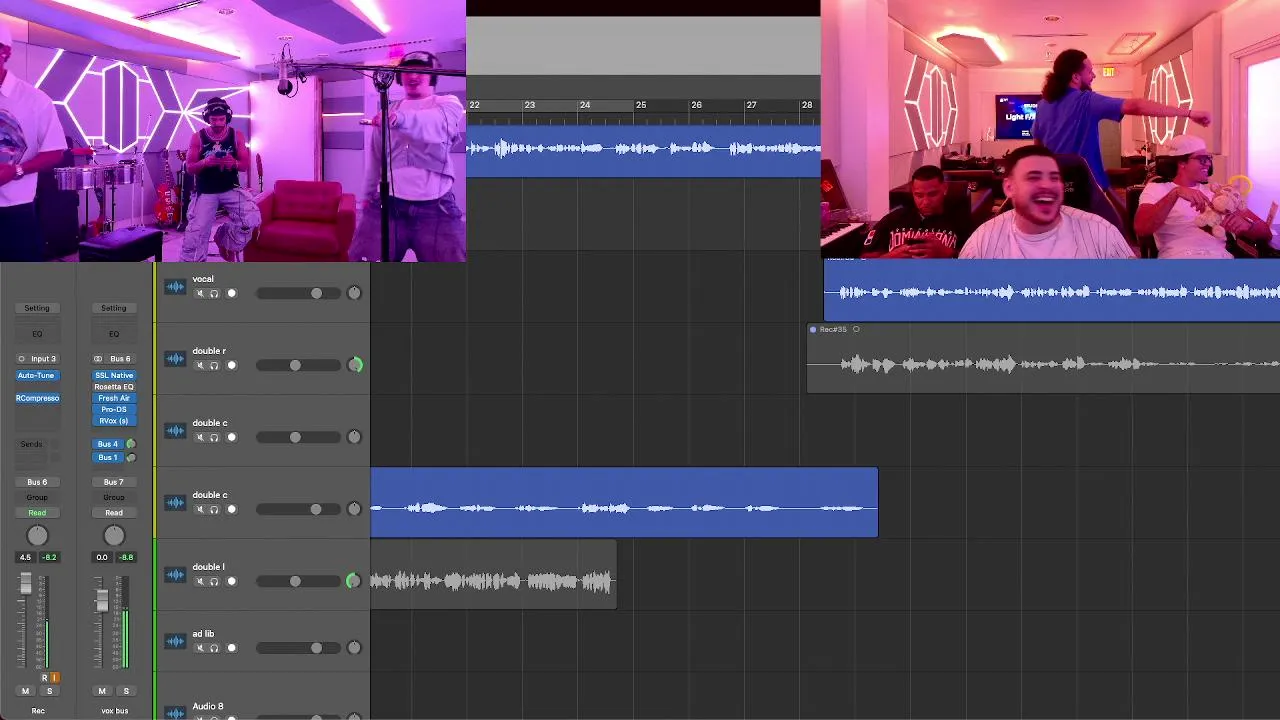Click the ad lib track waveform icon

click(176, 642)
